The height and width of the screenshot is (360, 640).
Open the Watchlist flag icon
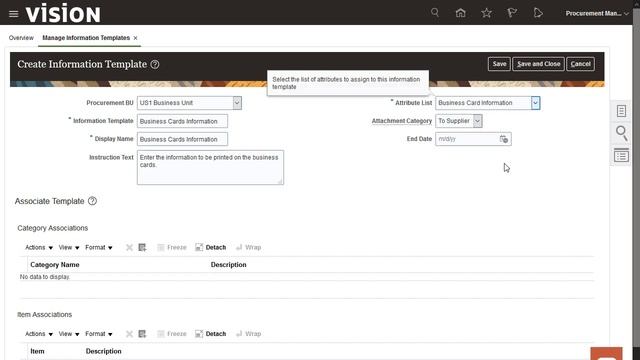(512, 13)
